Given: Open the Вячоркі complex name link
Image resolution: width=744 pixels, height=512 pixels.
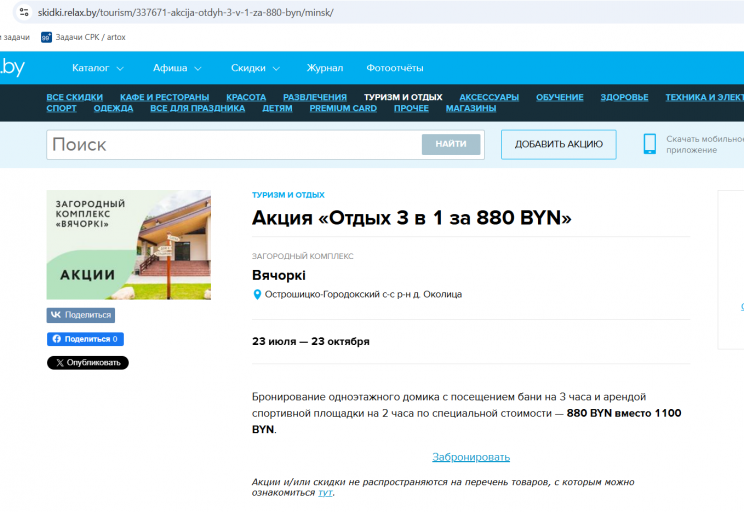Looking at the screenshot, I should [279, 275].
